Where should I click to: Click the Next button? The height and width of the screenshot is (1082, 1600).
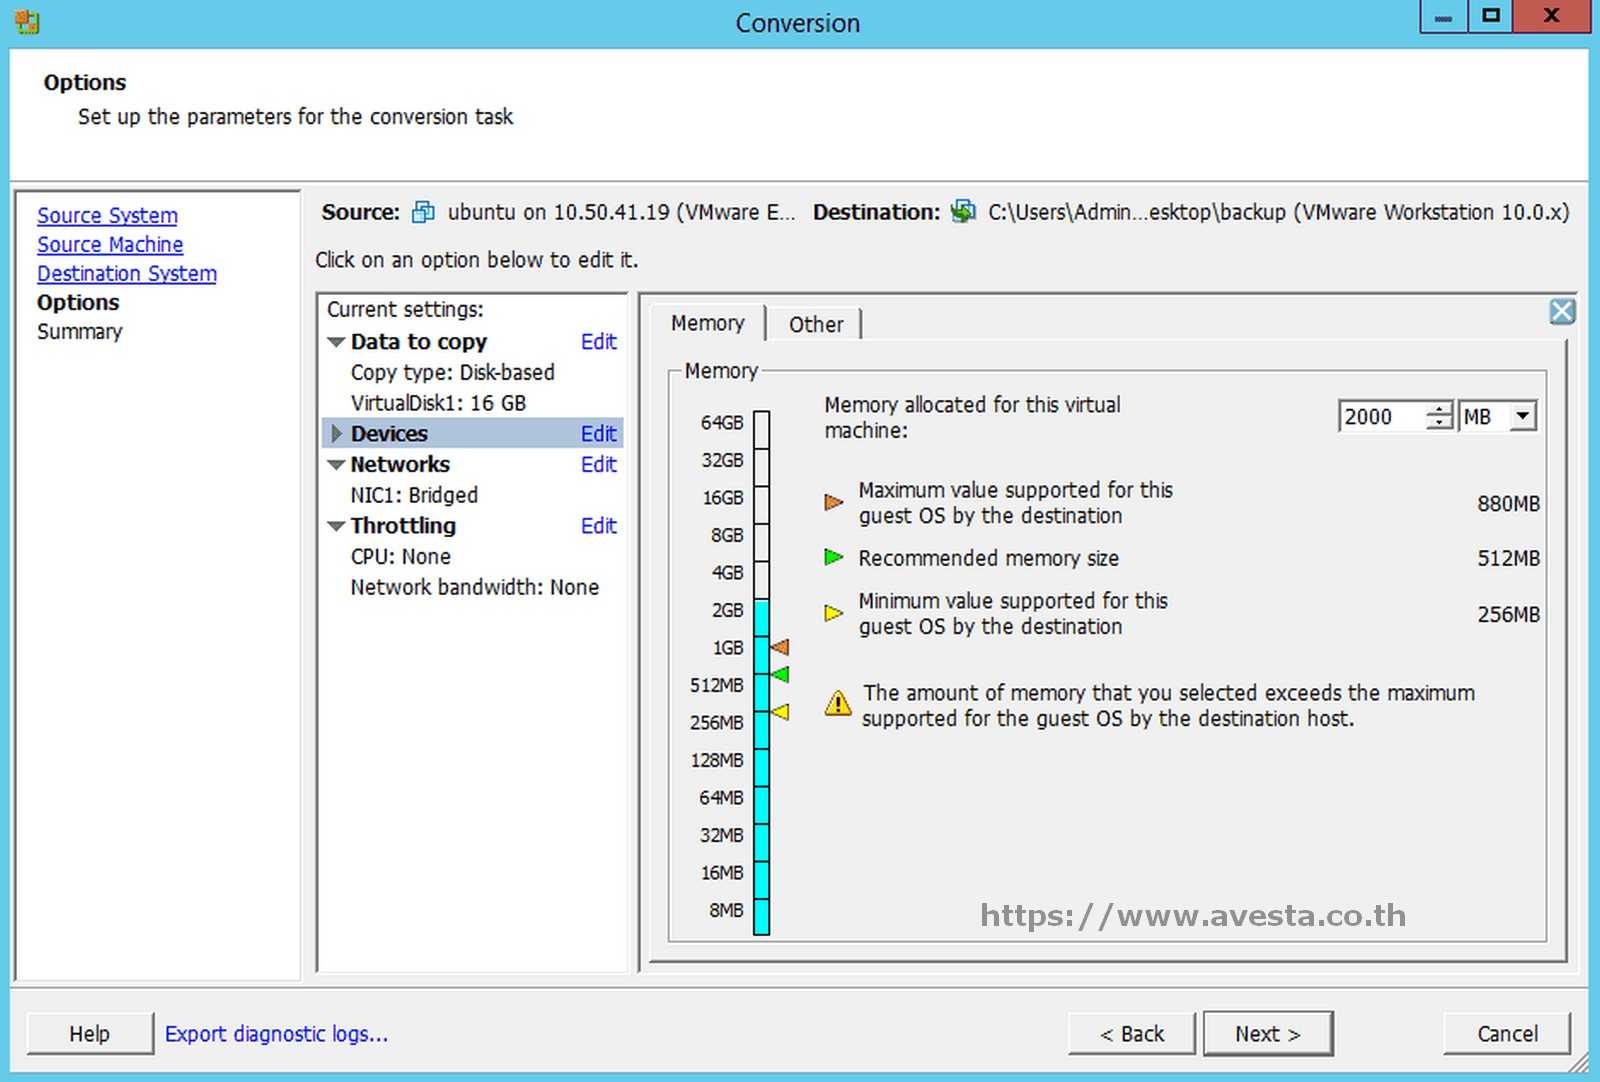[1268, 1033]
